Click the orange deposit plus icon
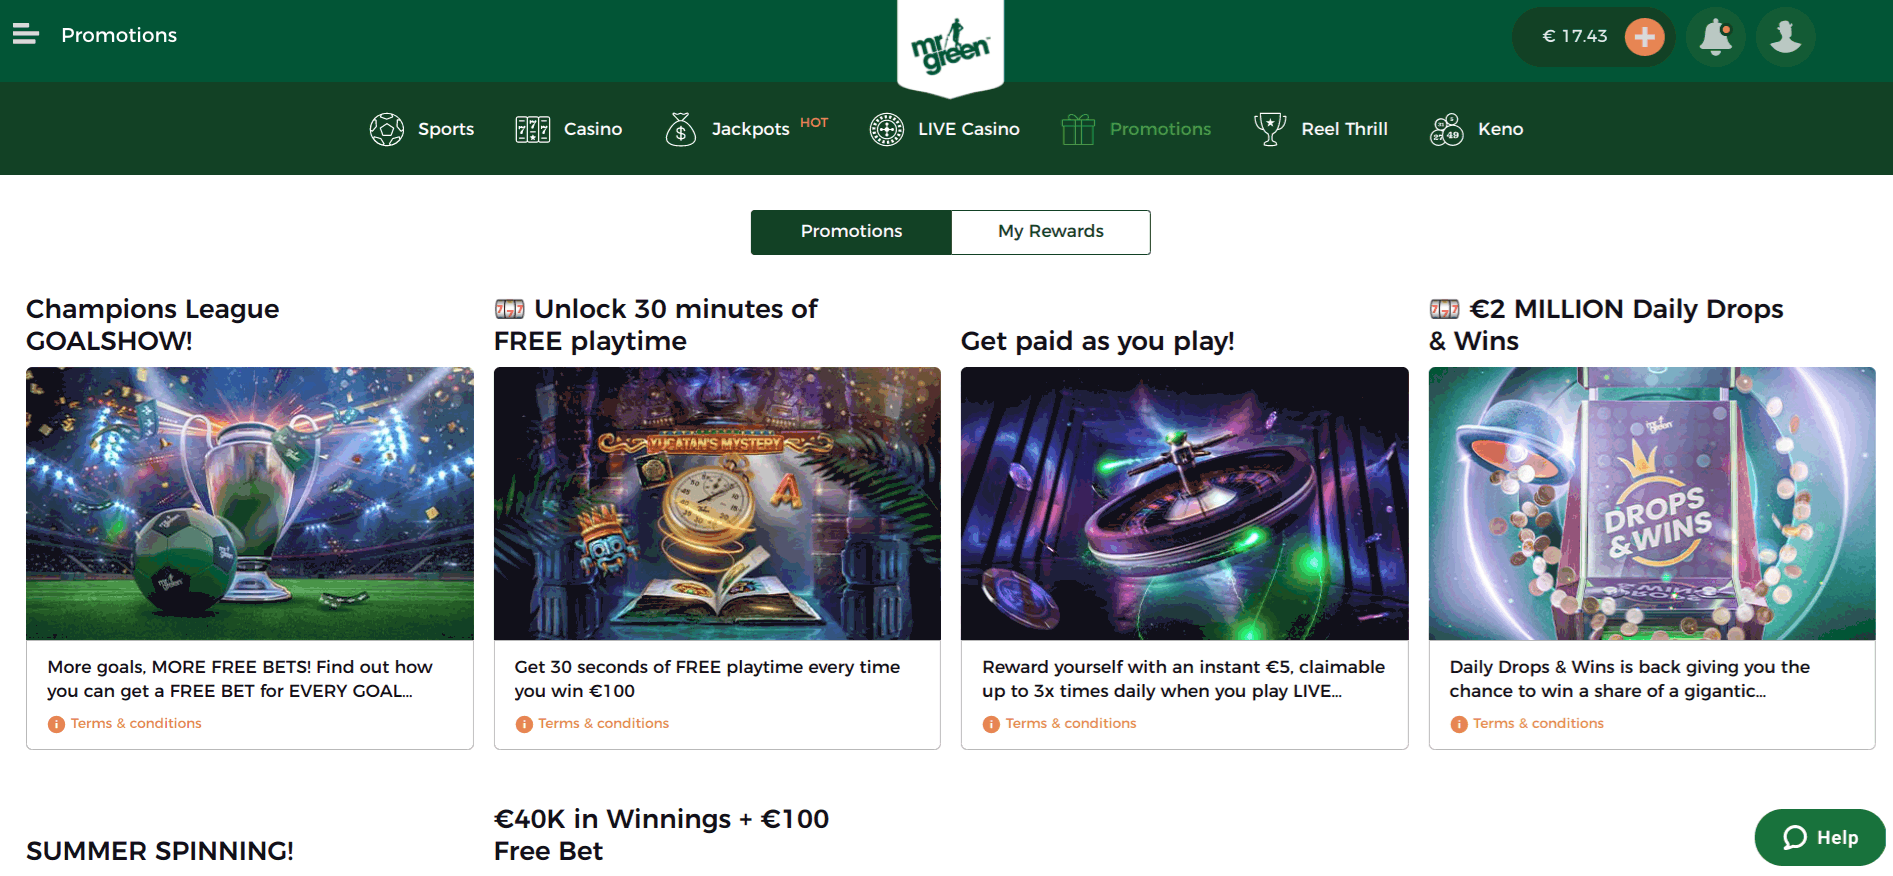1893x876 pixels. tap(1644, 37)
